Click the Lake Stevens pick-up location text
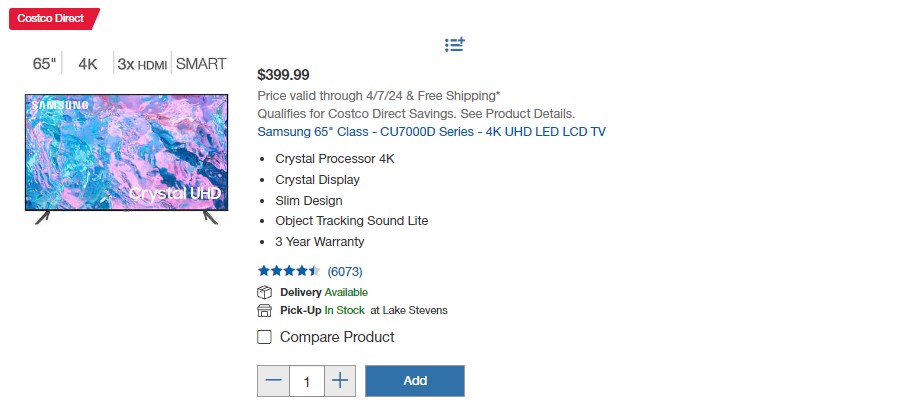The width and height of the screenshot is (913, 405). [x=409, y=310]
